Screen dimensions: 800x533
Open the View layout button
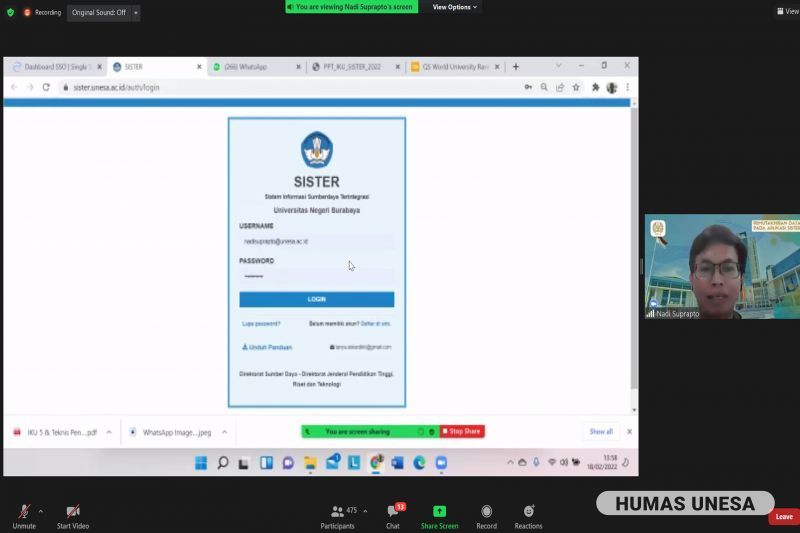[x=788, y=11]
